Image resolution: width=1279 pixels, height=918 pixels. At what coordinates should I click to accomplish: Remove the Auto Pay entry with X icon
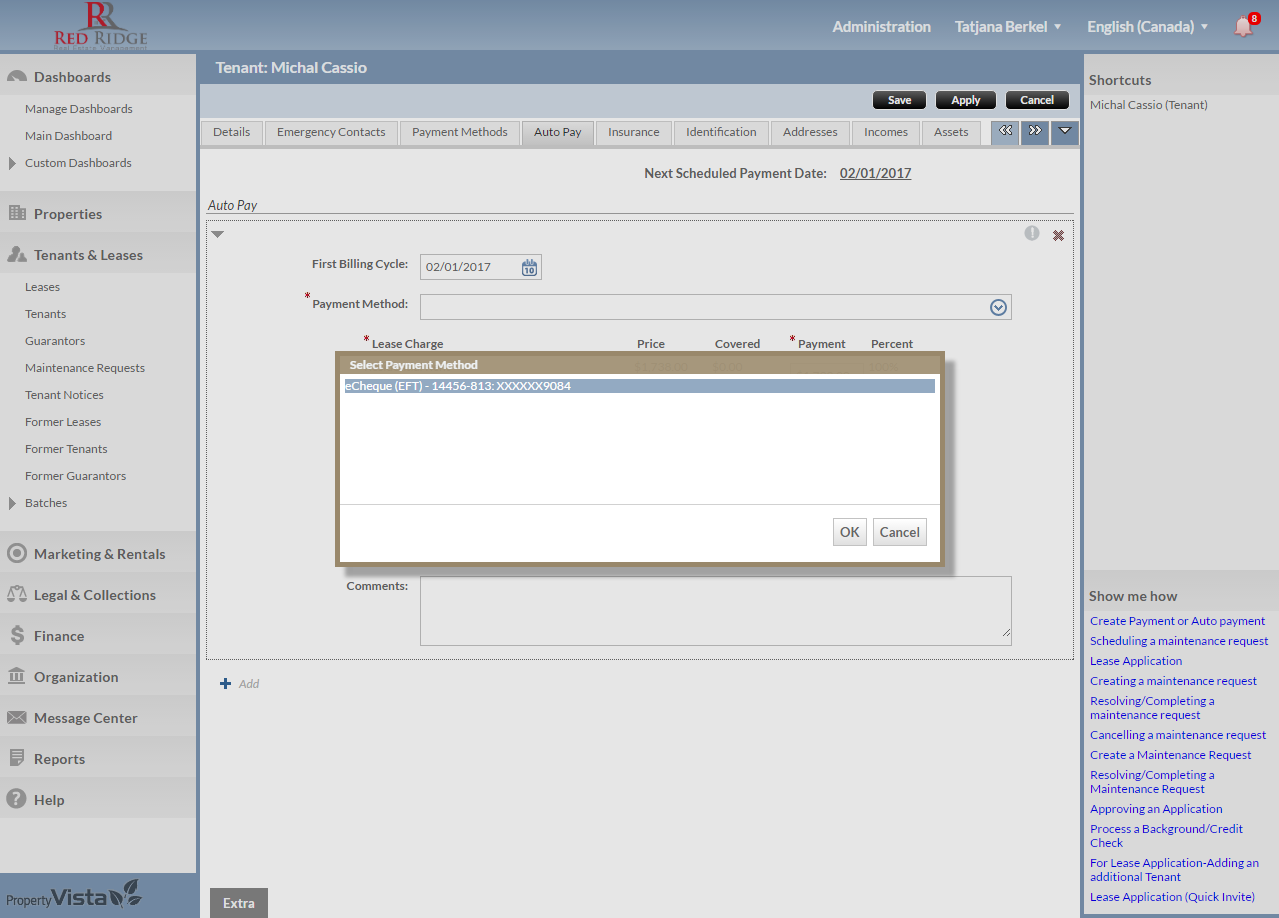(x=1058, y=235)
